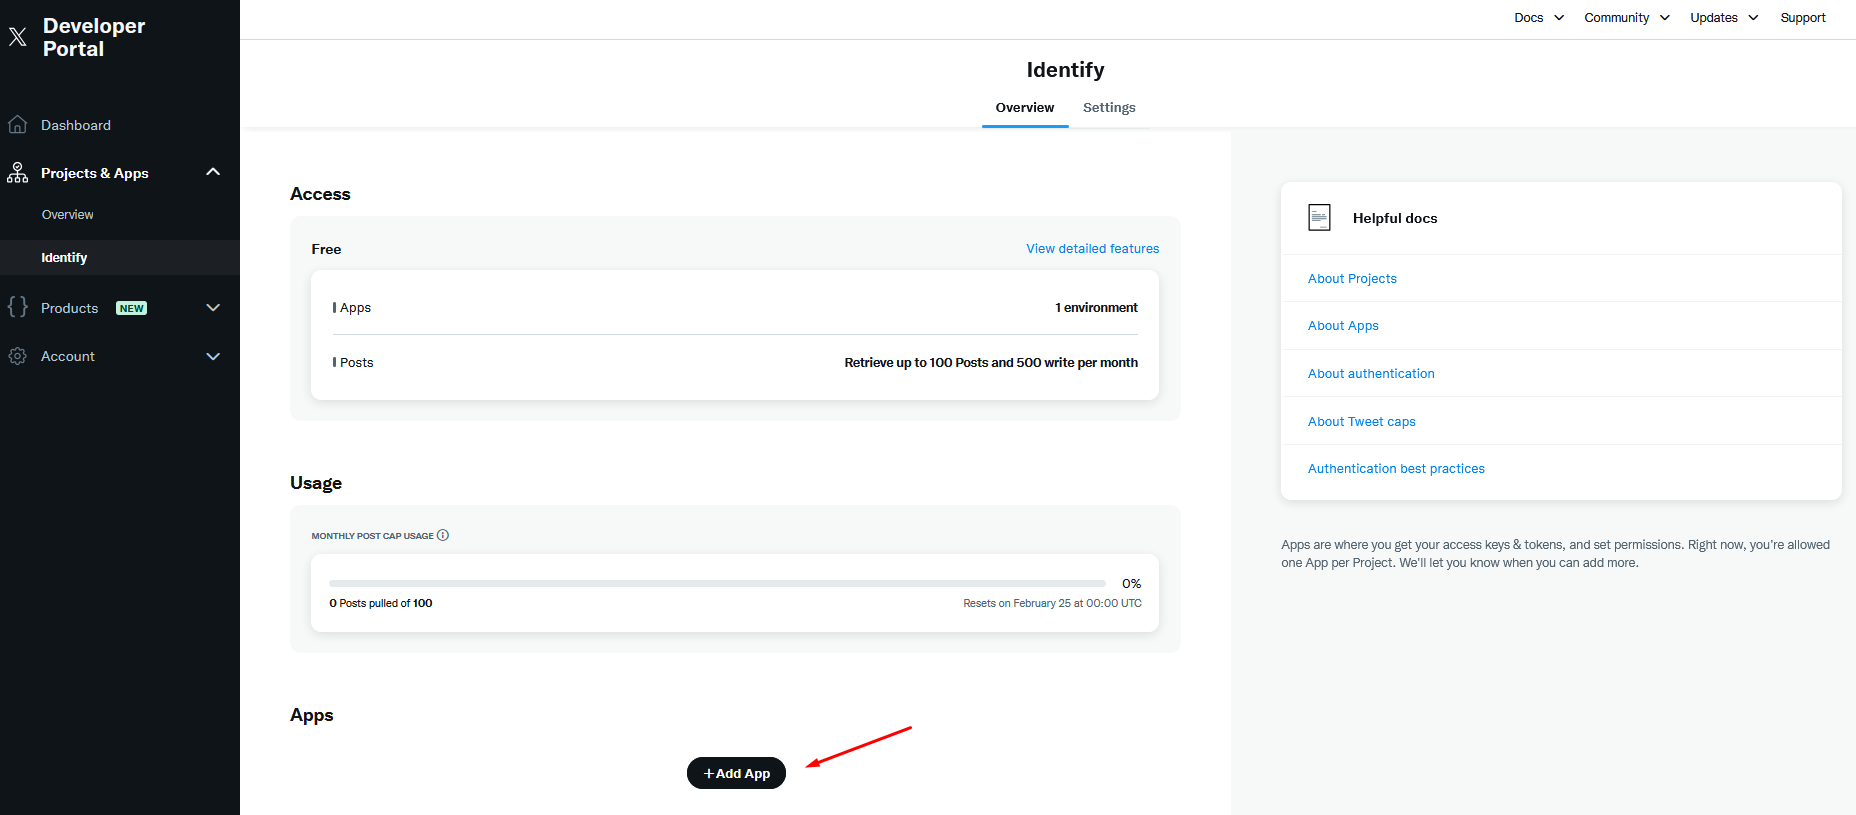This screenshot has width=1856, height=815.
Task: Open the About Tweet caps link
Action: click(1361, 422)
